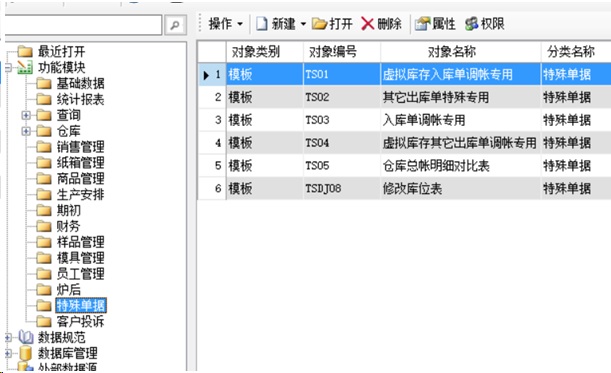Expand the 查询 tree node

[x=26, y=115]
